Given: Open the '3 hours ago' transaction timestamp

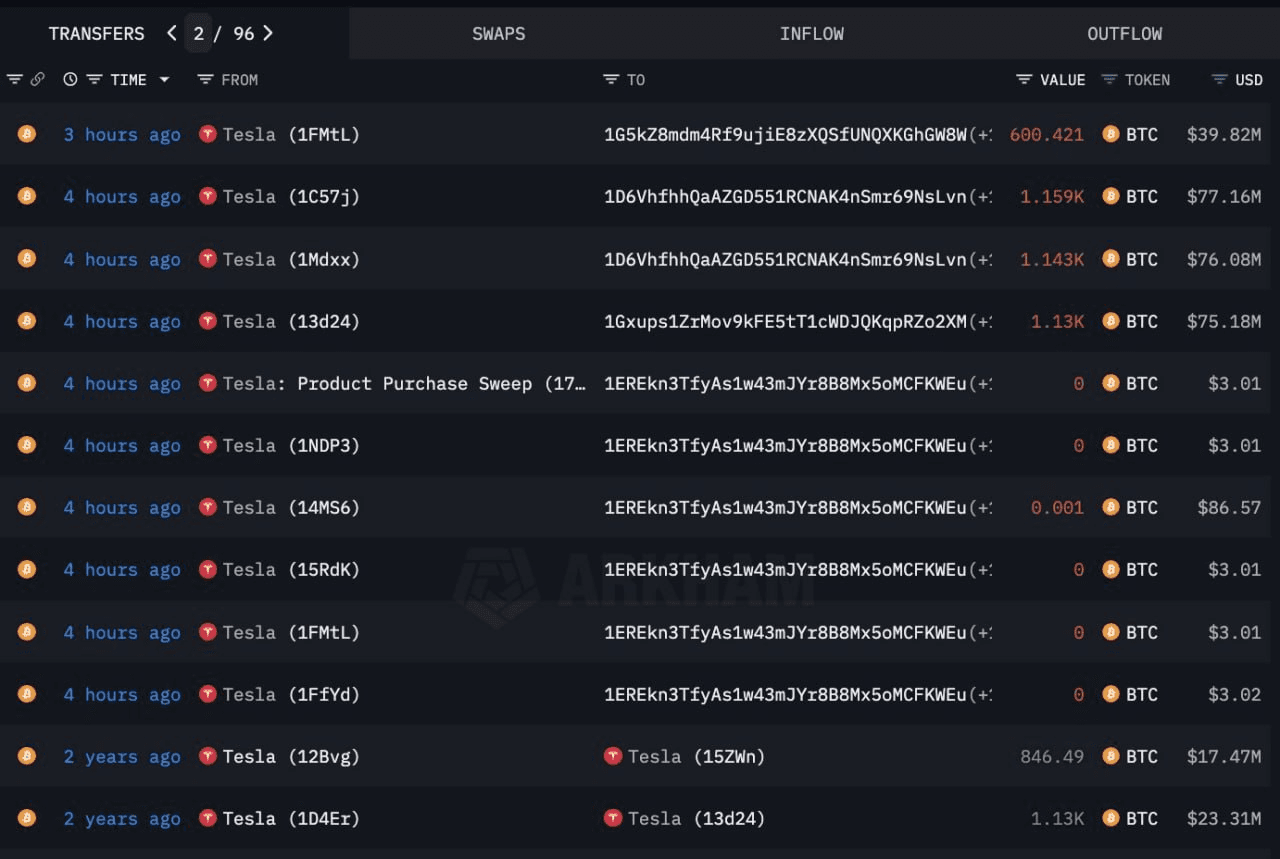Looking at the screenshot, I should (x=122, y=134).
